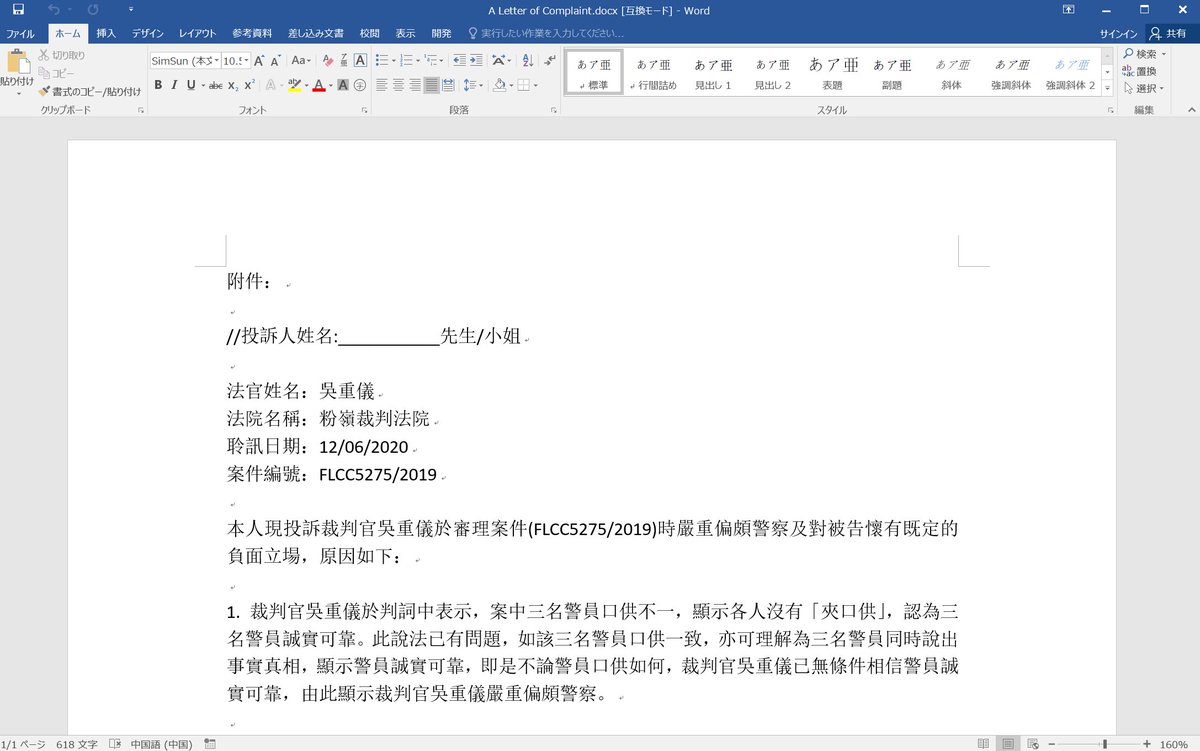The height and width of the screenshot is (751, 1200).
Task: Click the Paste (貼り付け) clipboard icon
Action: click(x=18, y=62)
